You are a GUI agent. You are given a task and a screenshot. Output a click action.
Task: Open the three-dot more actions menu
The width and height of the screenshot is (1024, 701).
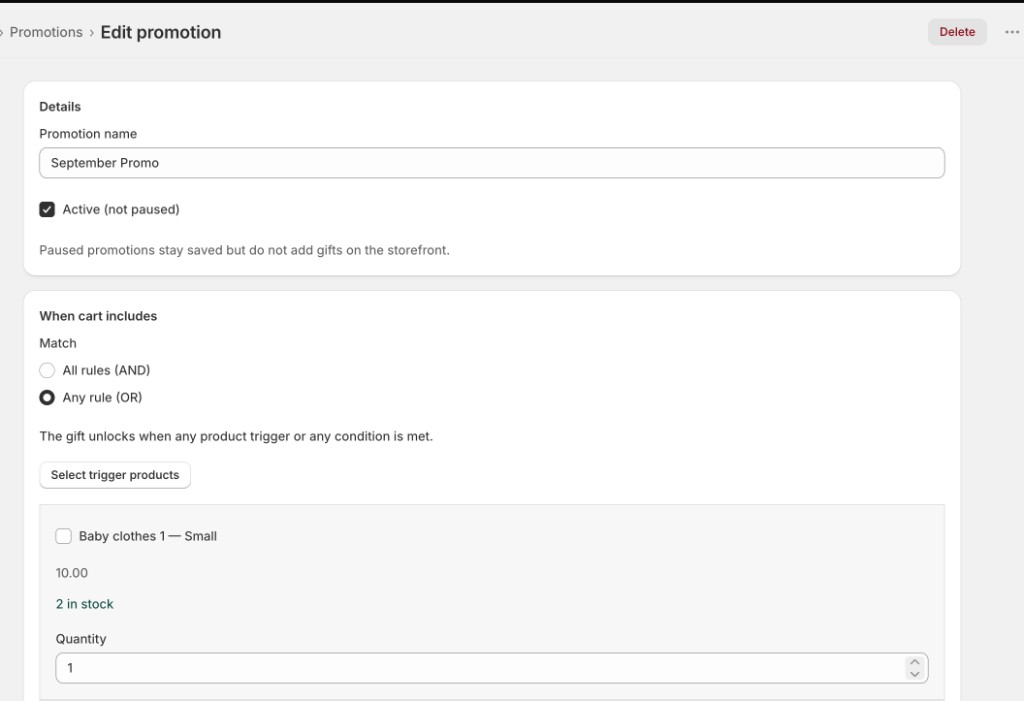click(x=1012, y=32)
